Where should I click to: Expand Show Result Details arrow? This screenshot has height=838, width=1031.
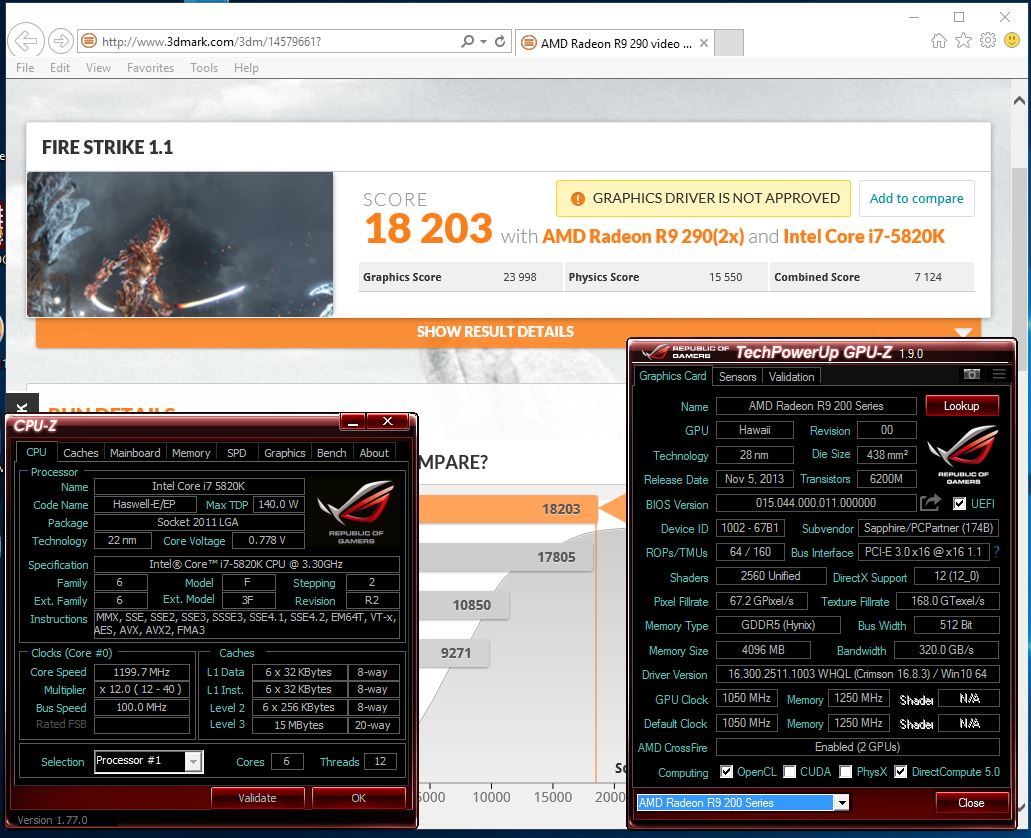pyautogui.click(x=963, y=332)
